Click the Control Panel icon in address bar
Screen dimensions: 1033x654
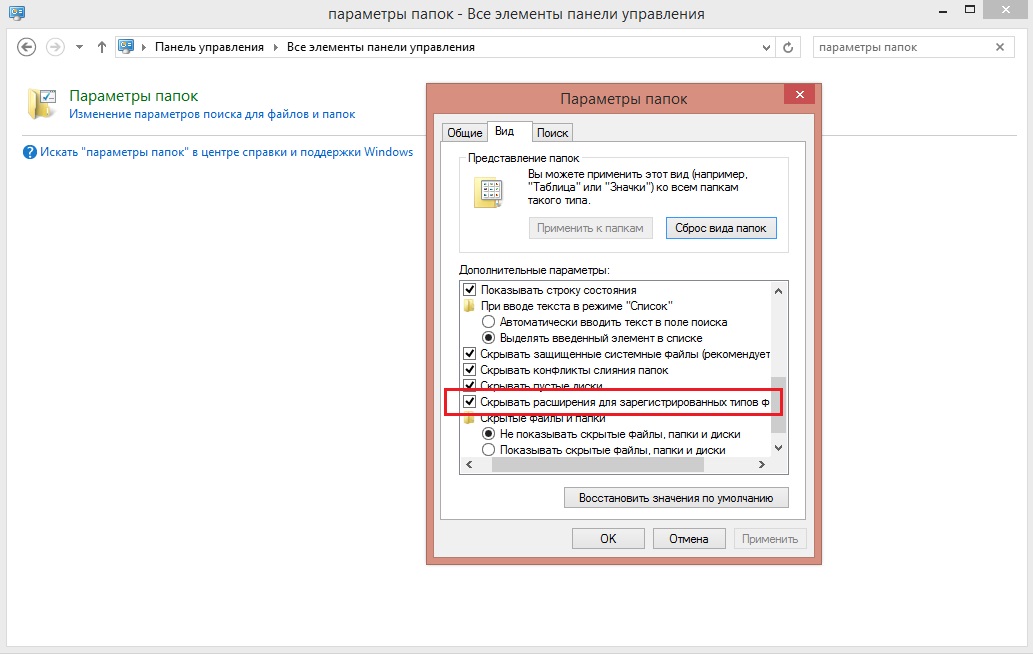tap(126, 47)
